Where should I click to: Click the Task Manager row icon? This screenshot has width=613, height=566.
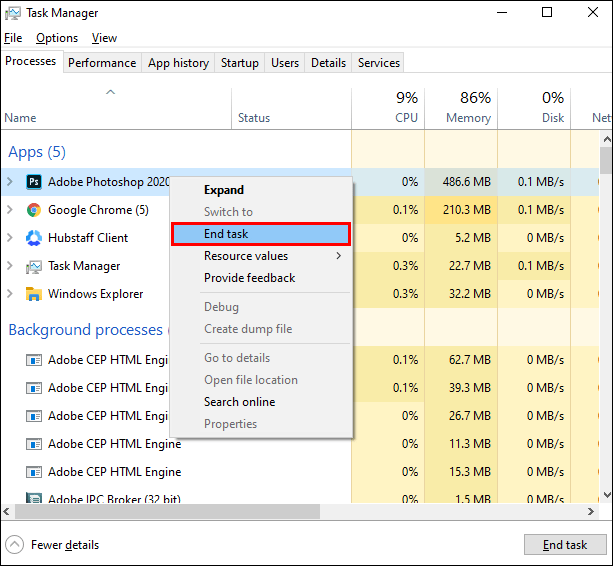pyautogui.click(x=34, y=266)
